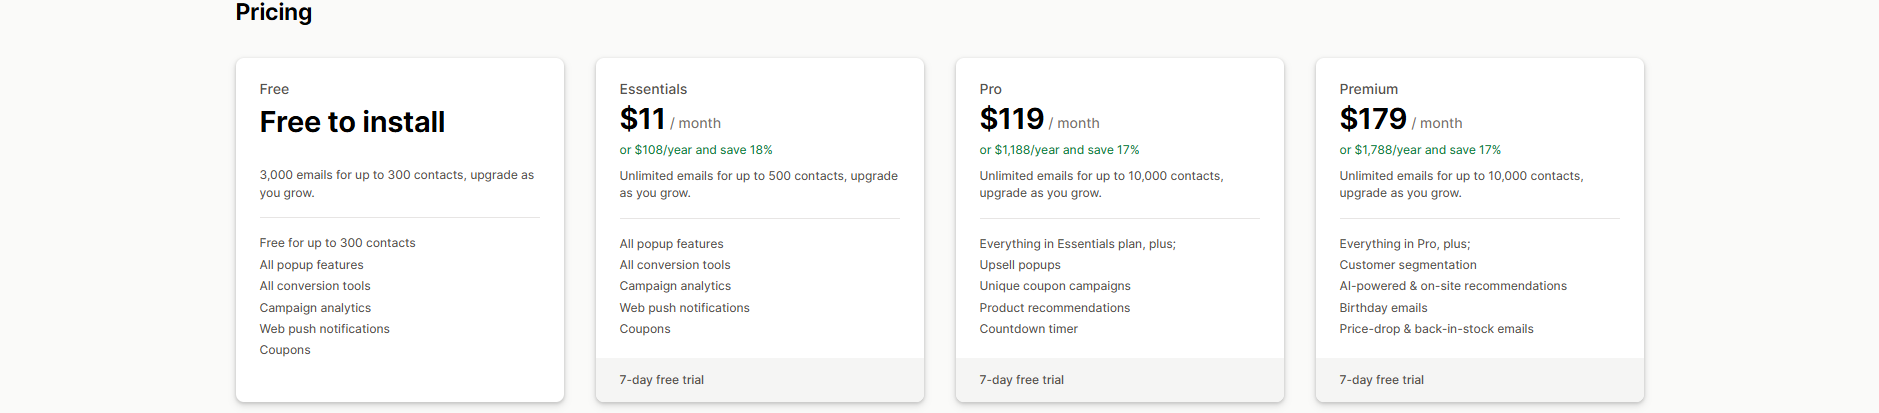Select "Upsell popups" in Pro features
The height and width of the screenshot is (413, 1879).
coord(1020,265)
